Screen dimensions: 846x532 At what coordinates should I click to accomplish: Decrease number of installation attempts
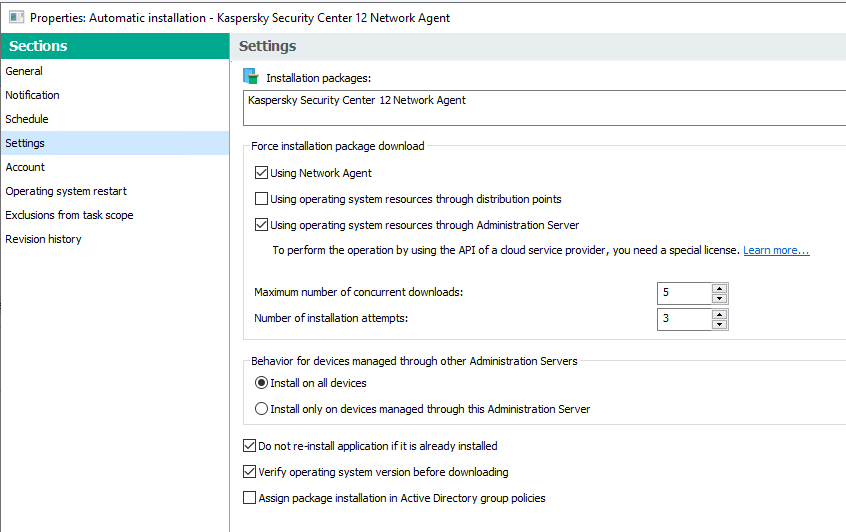pos(719,324)
